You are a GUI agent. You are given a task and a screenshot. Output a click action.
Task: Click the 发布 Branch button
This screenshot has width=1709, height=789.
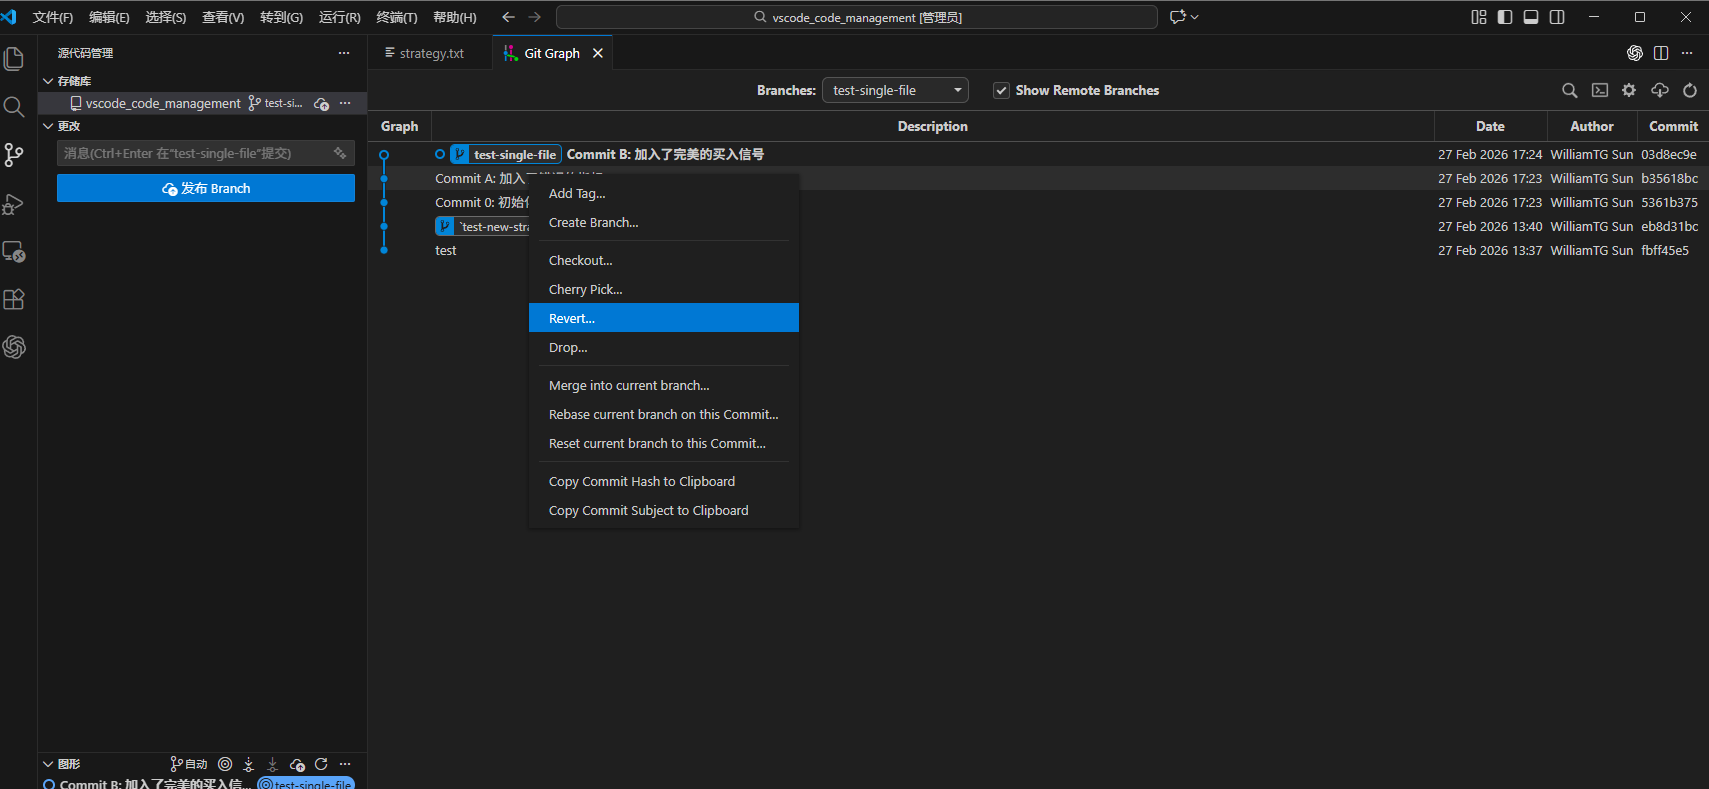(206, 188)
